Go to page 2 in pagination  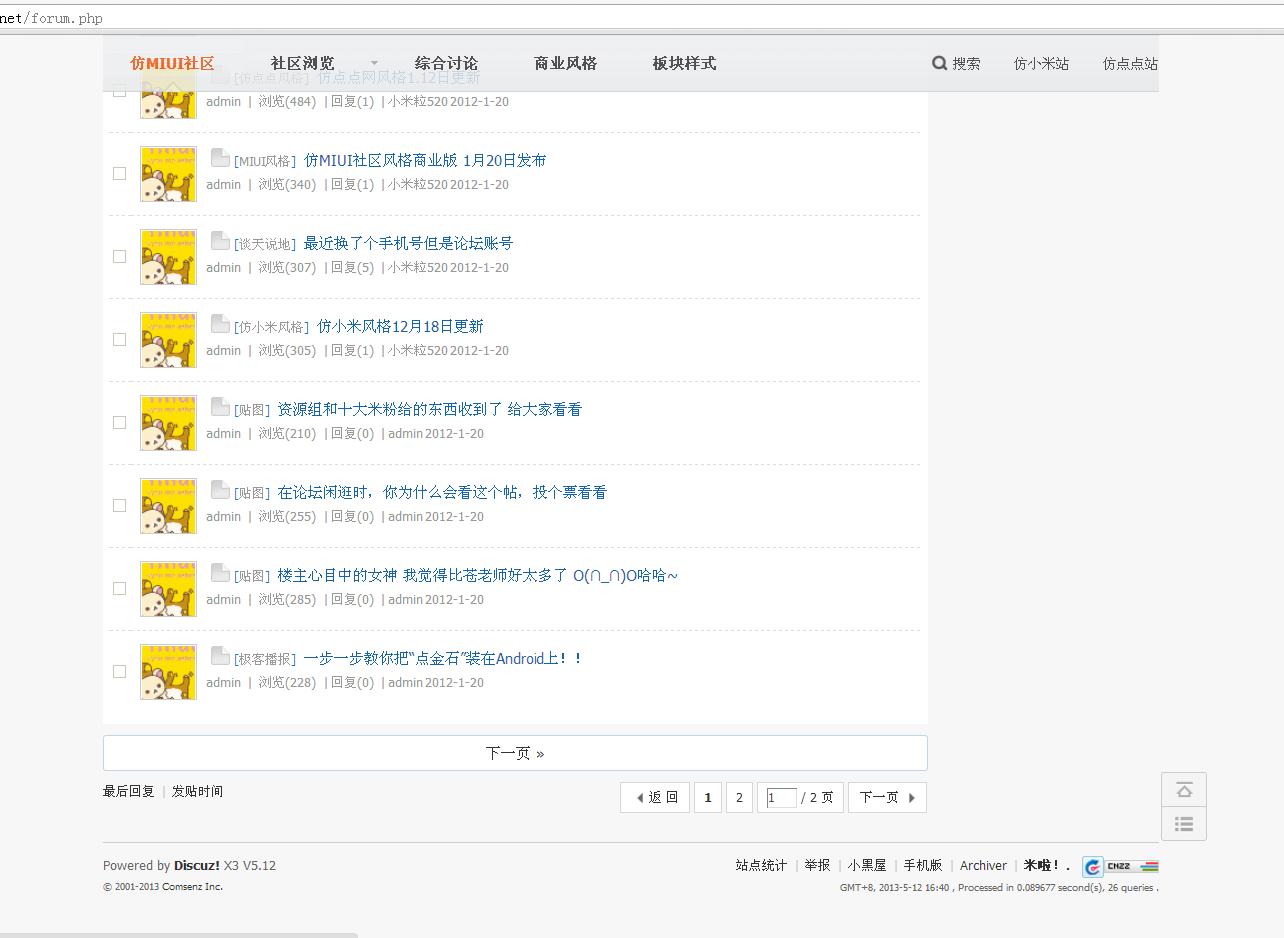(739, 797)
